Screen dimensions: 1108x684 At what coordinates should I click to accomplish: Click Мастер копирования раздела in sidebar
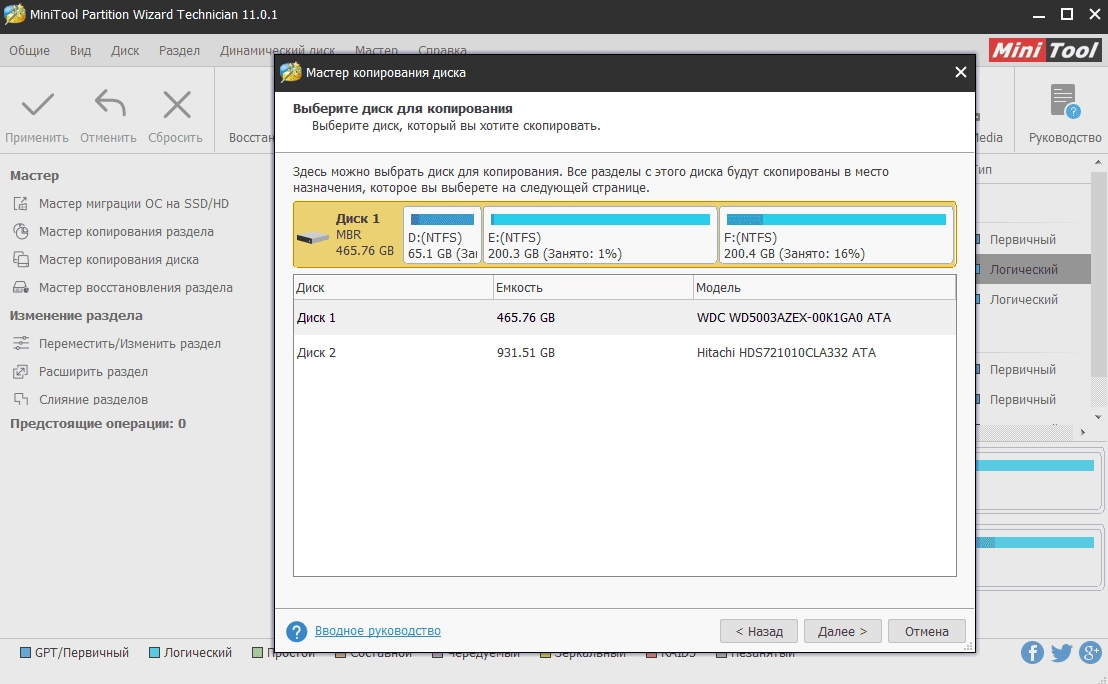[x=126, y=232]
